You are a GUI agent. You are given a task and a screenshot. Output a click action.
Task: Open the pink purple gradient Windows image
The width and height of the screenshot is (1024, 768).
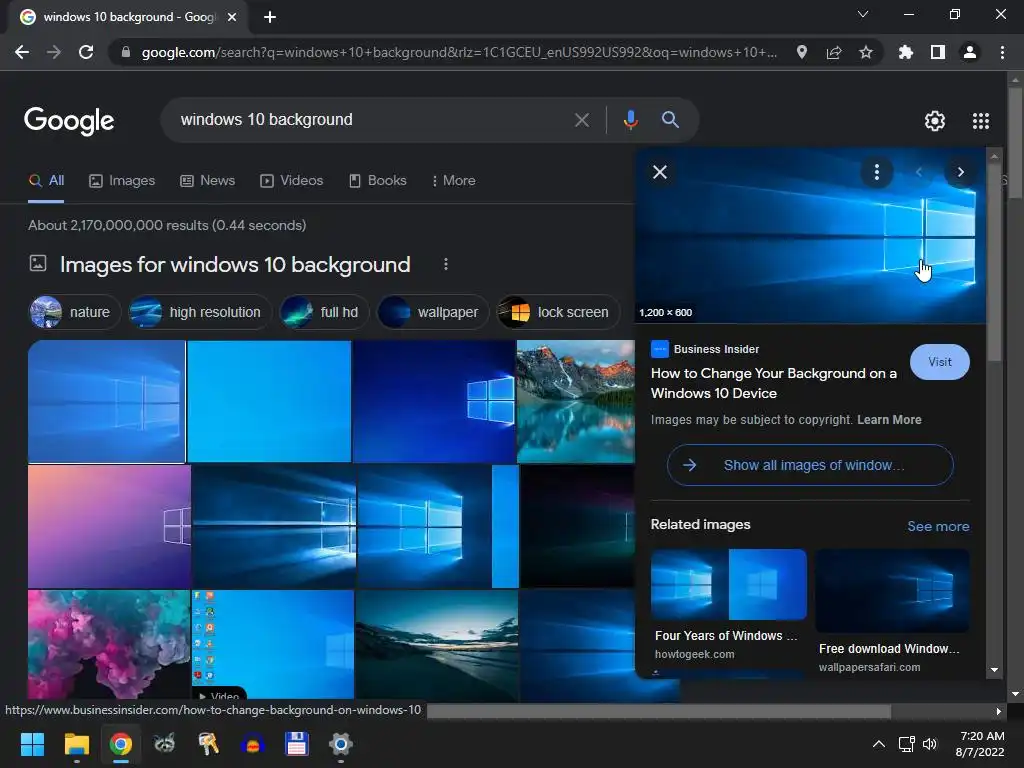[109, 526]
